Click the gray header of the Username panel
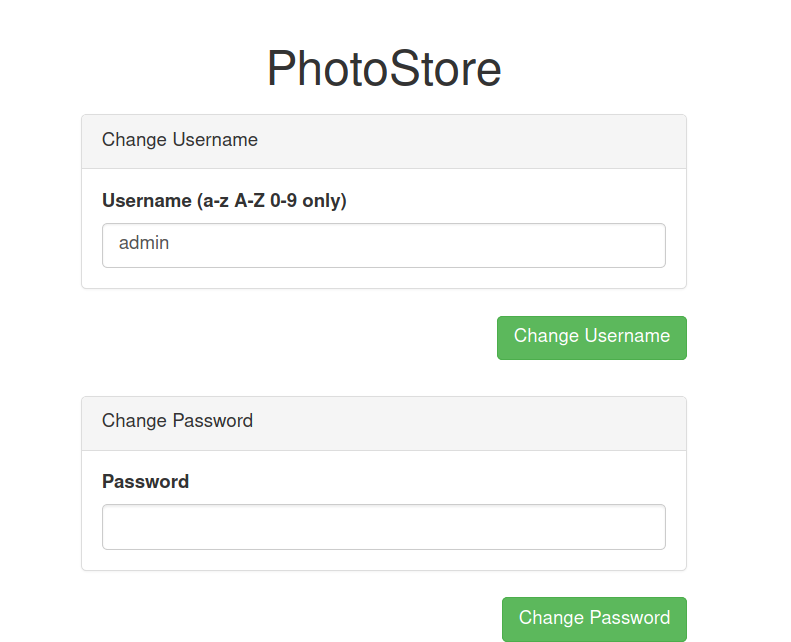 click(384, 142)
